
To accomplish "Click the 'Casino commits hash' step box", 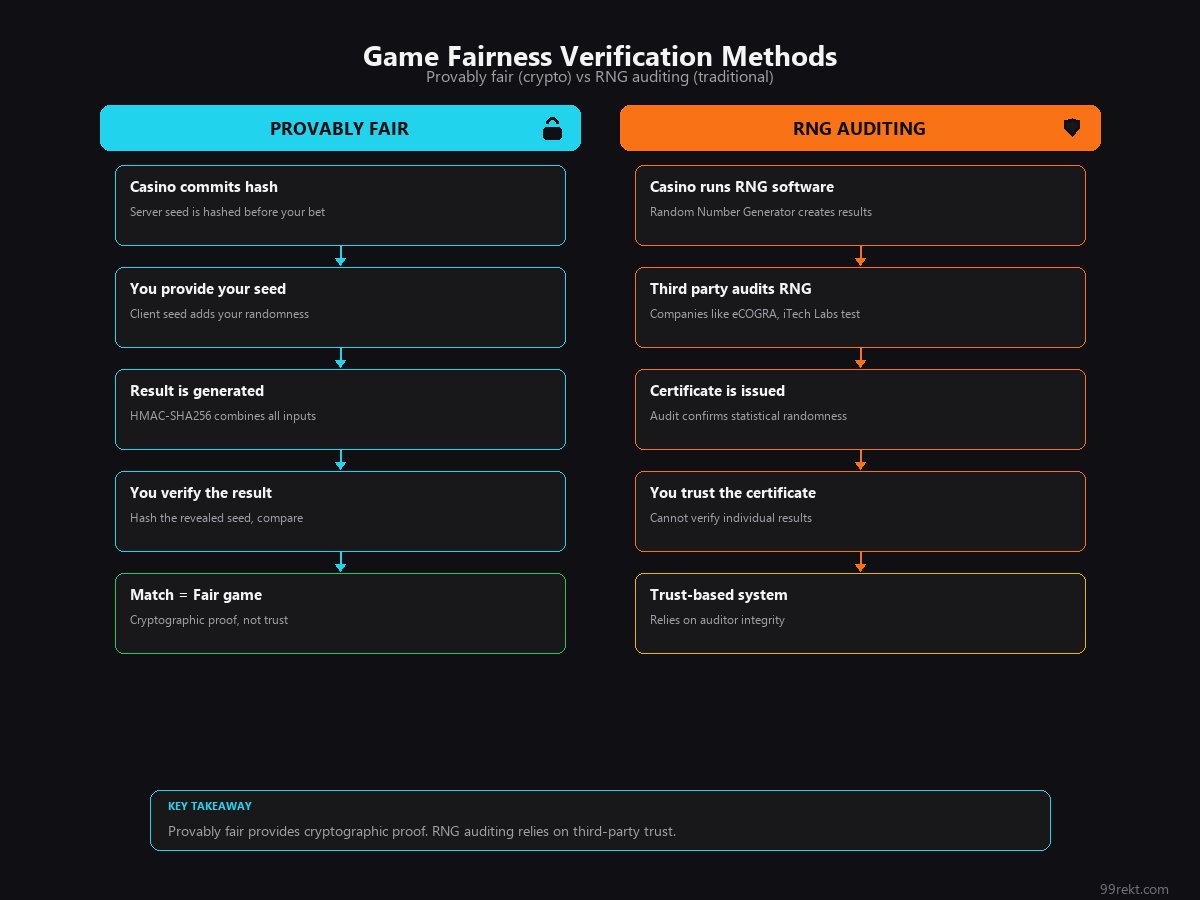I will tap(340, 205).
